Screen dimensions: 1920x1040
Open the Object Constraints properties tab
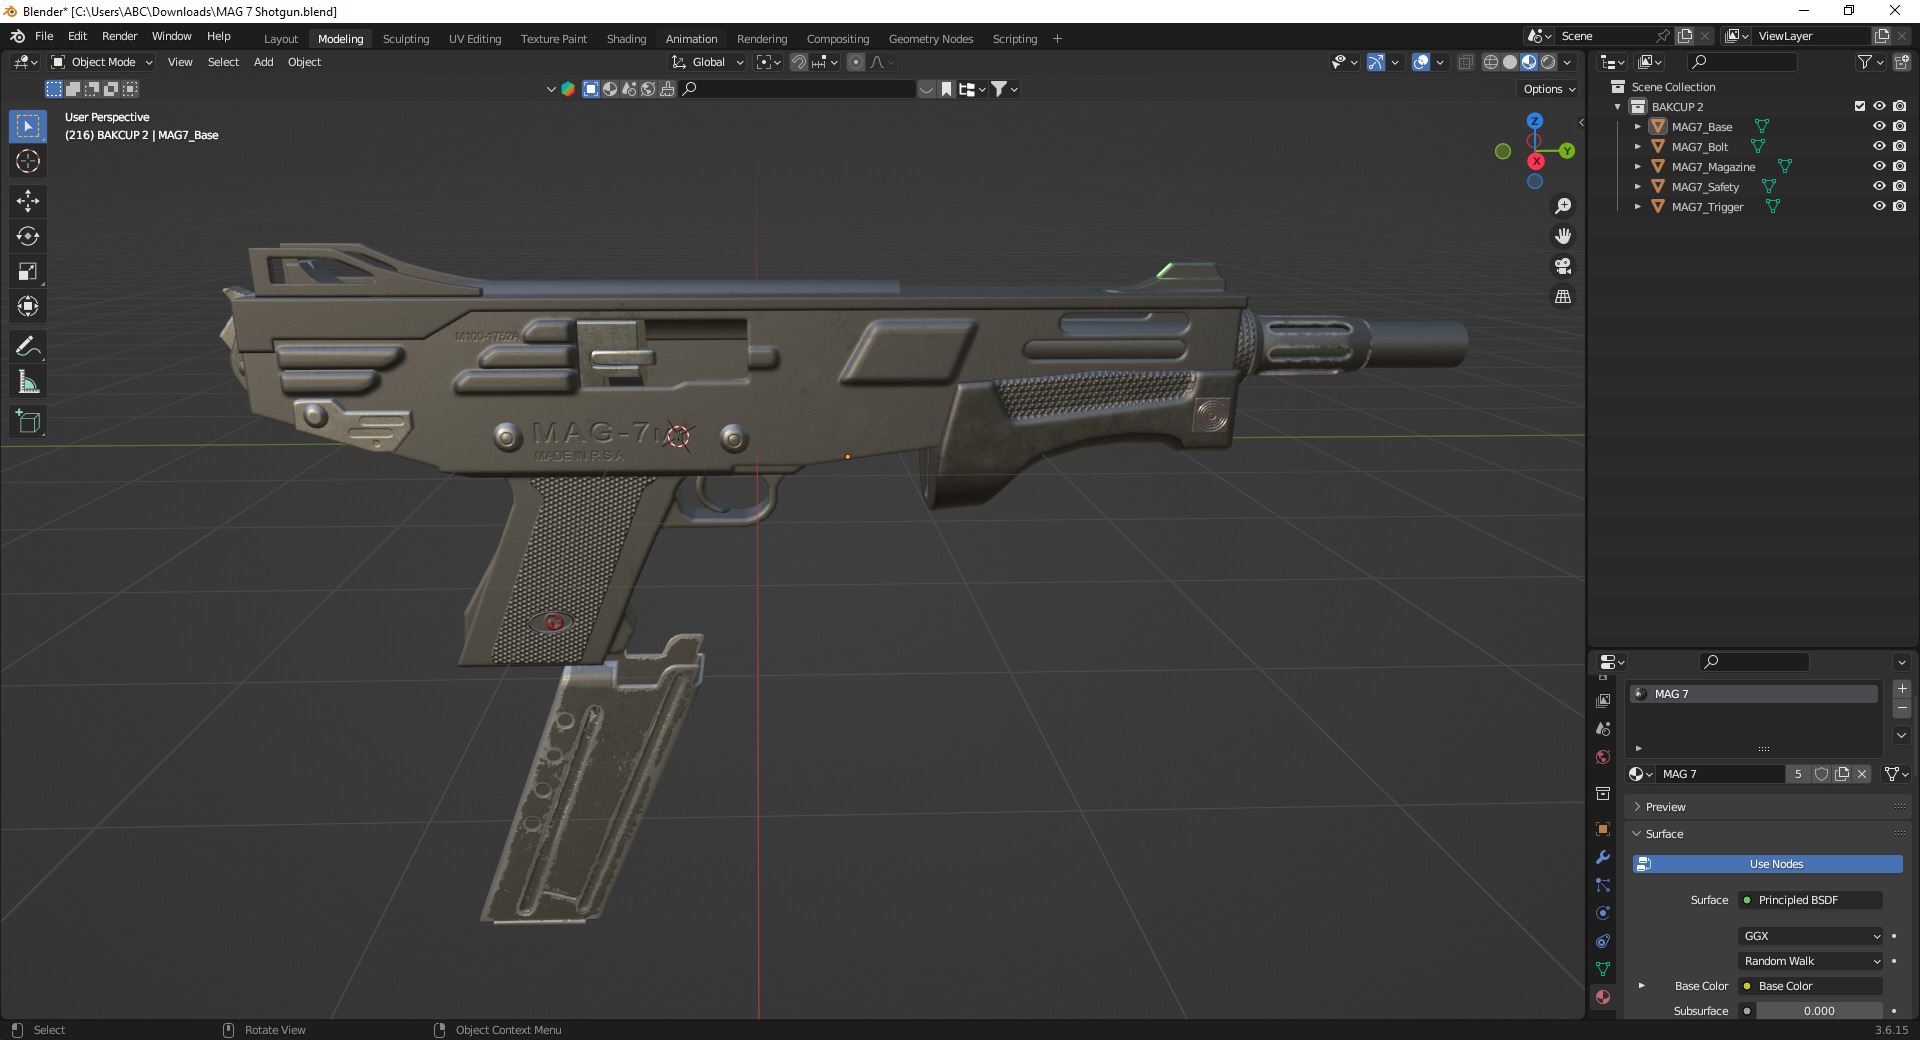[1603, 941]
